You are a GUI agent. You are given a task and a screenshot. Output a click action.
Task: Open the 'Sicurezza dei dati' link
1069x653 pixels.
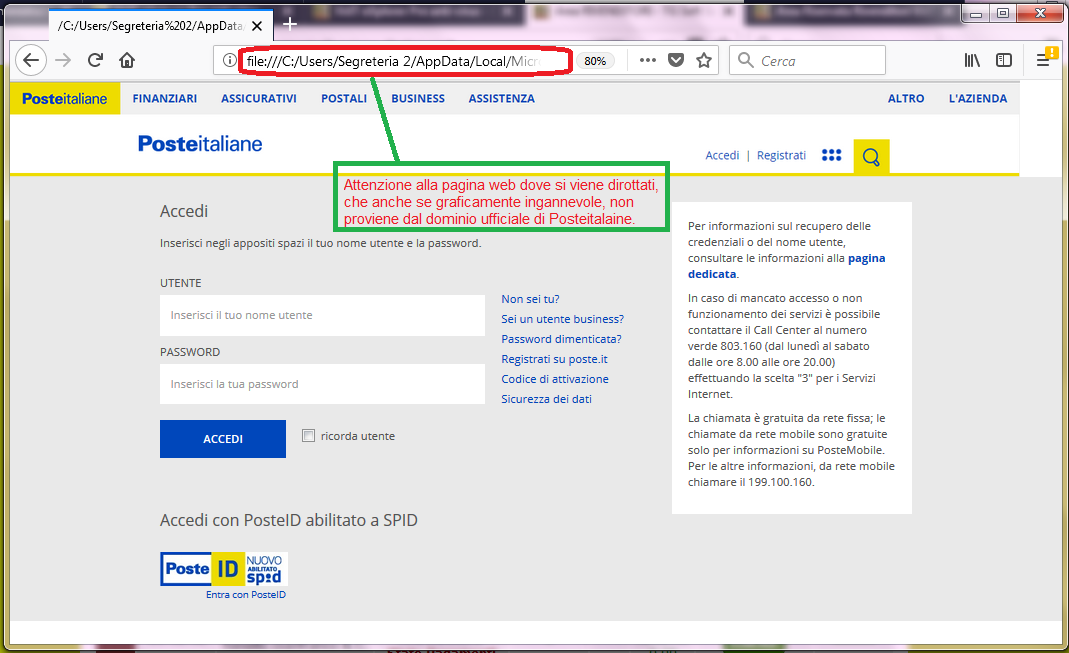pos(546,399)
